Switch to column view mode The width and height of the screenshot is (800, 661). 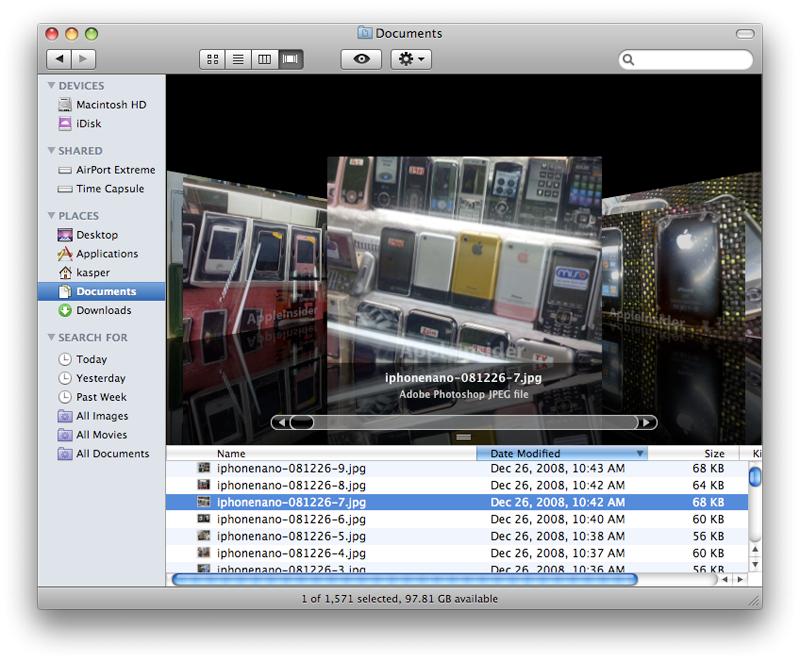pyautogui.click(x=264, y=60)
